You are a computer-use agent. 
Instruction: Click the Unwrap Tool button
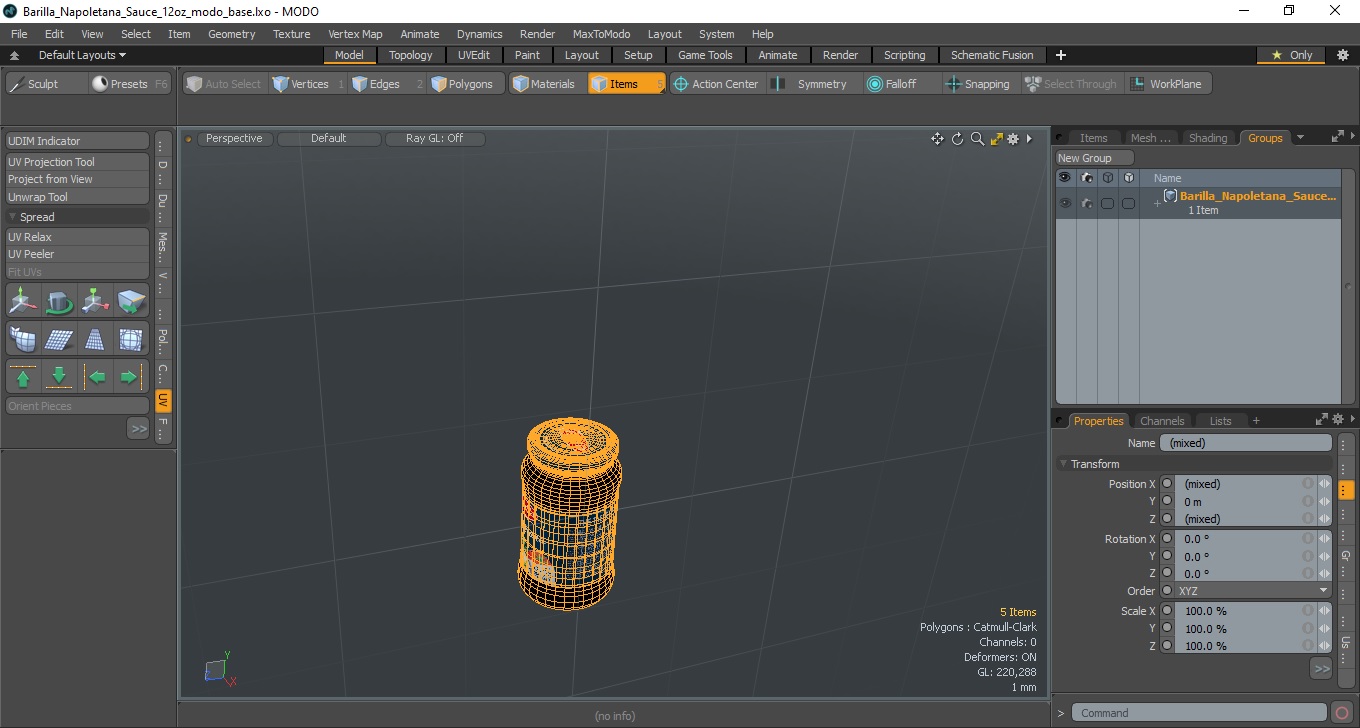coord(77,197)
